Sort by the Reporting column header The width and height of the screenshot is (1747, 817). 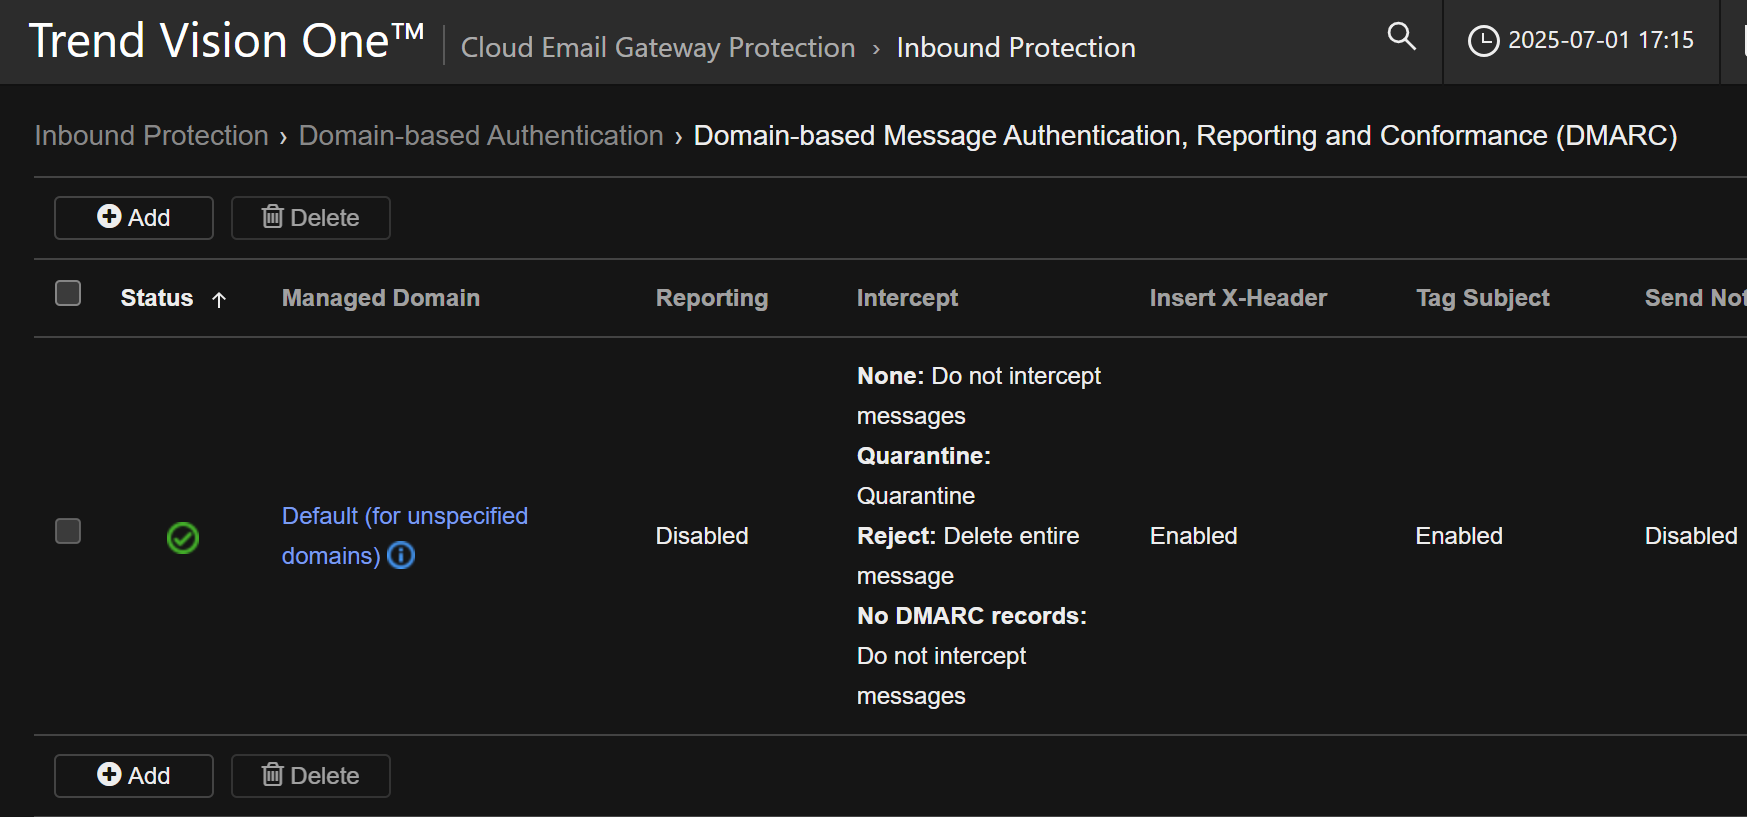[711, 298]
